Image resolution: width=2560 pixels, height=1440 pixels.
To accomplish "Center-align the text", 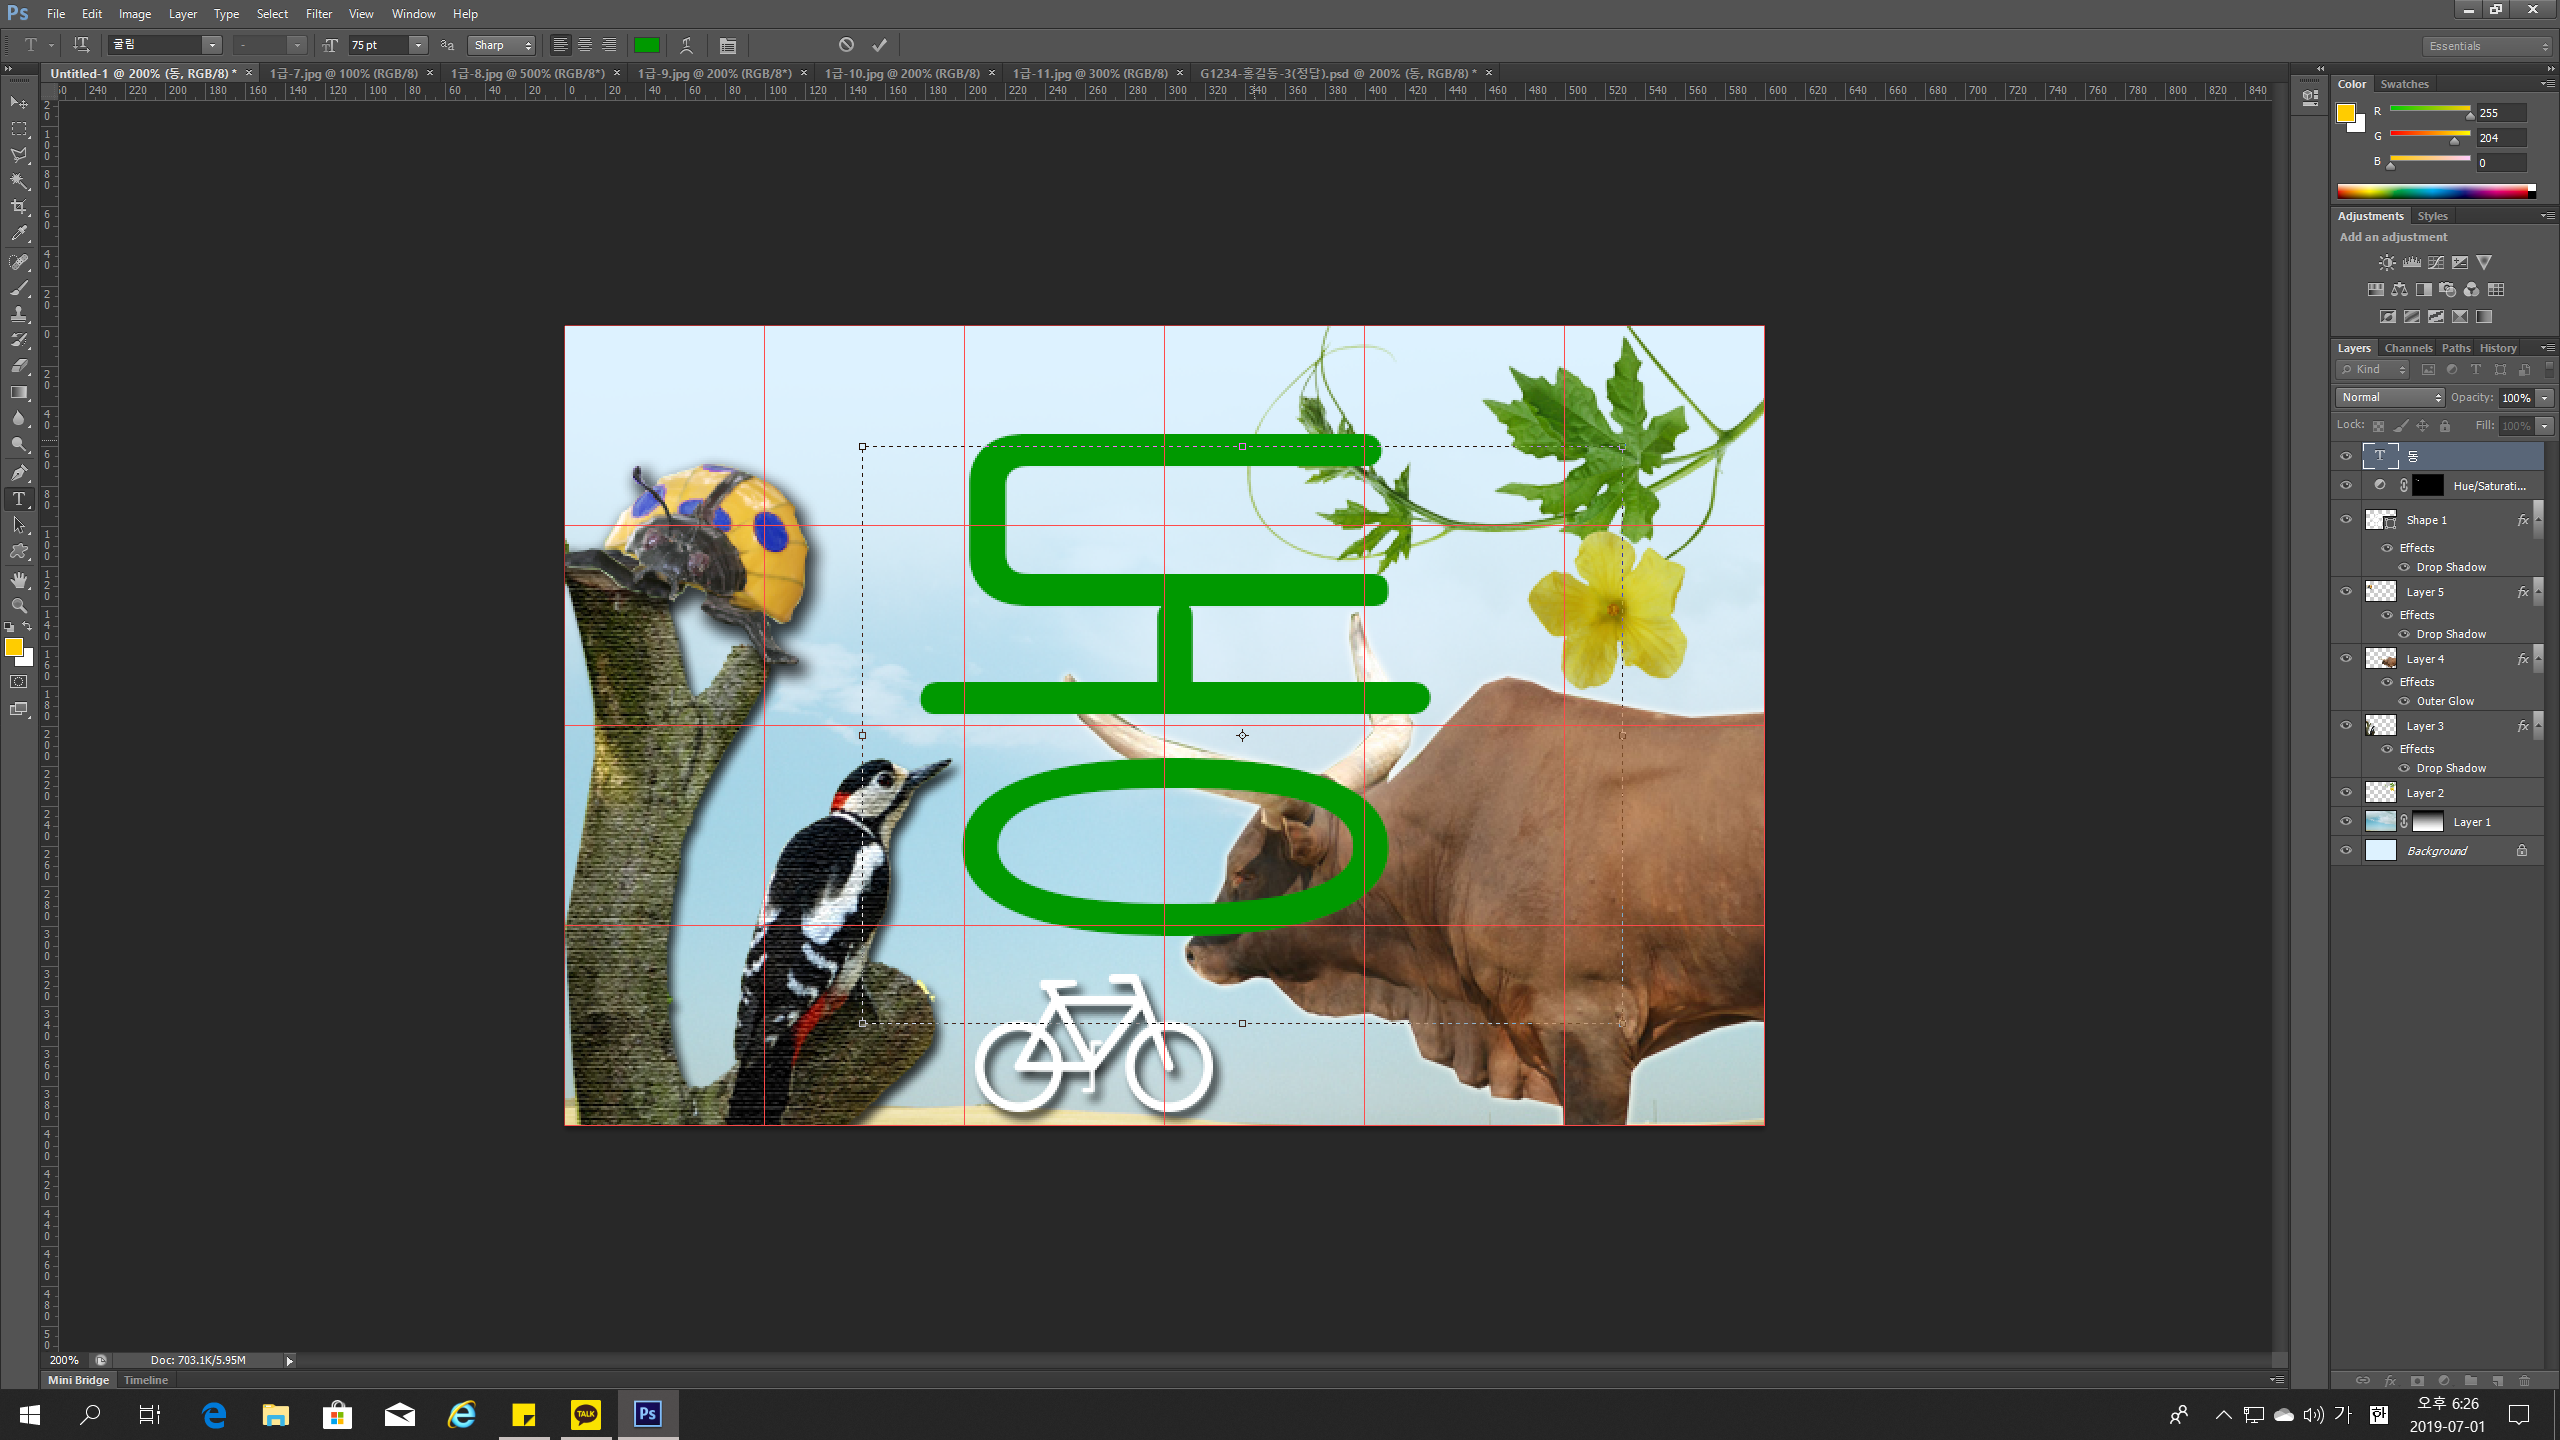I will (x=585, y=45).
